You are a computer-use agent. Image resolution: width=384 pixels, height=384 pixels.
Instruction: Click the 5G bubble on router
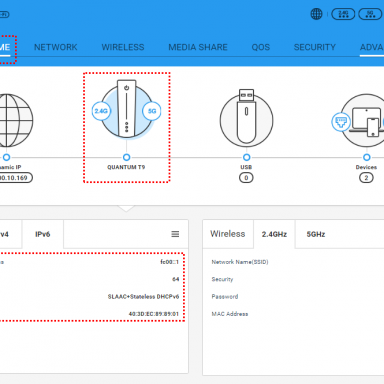(152, 111)
